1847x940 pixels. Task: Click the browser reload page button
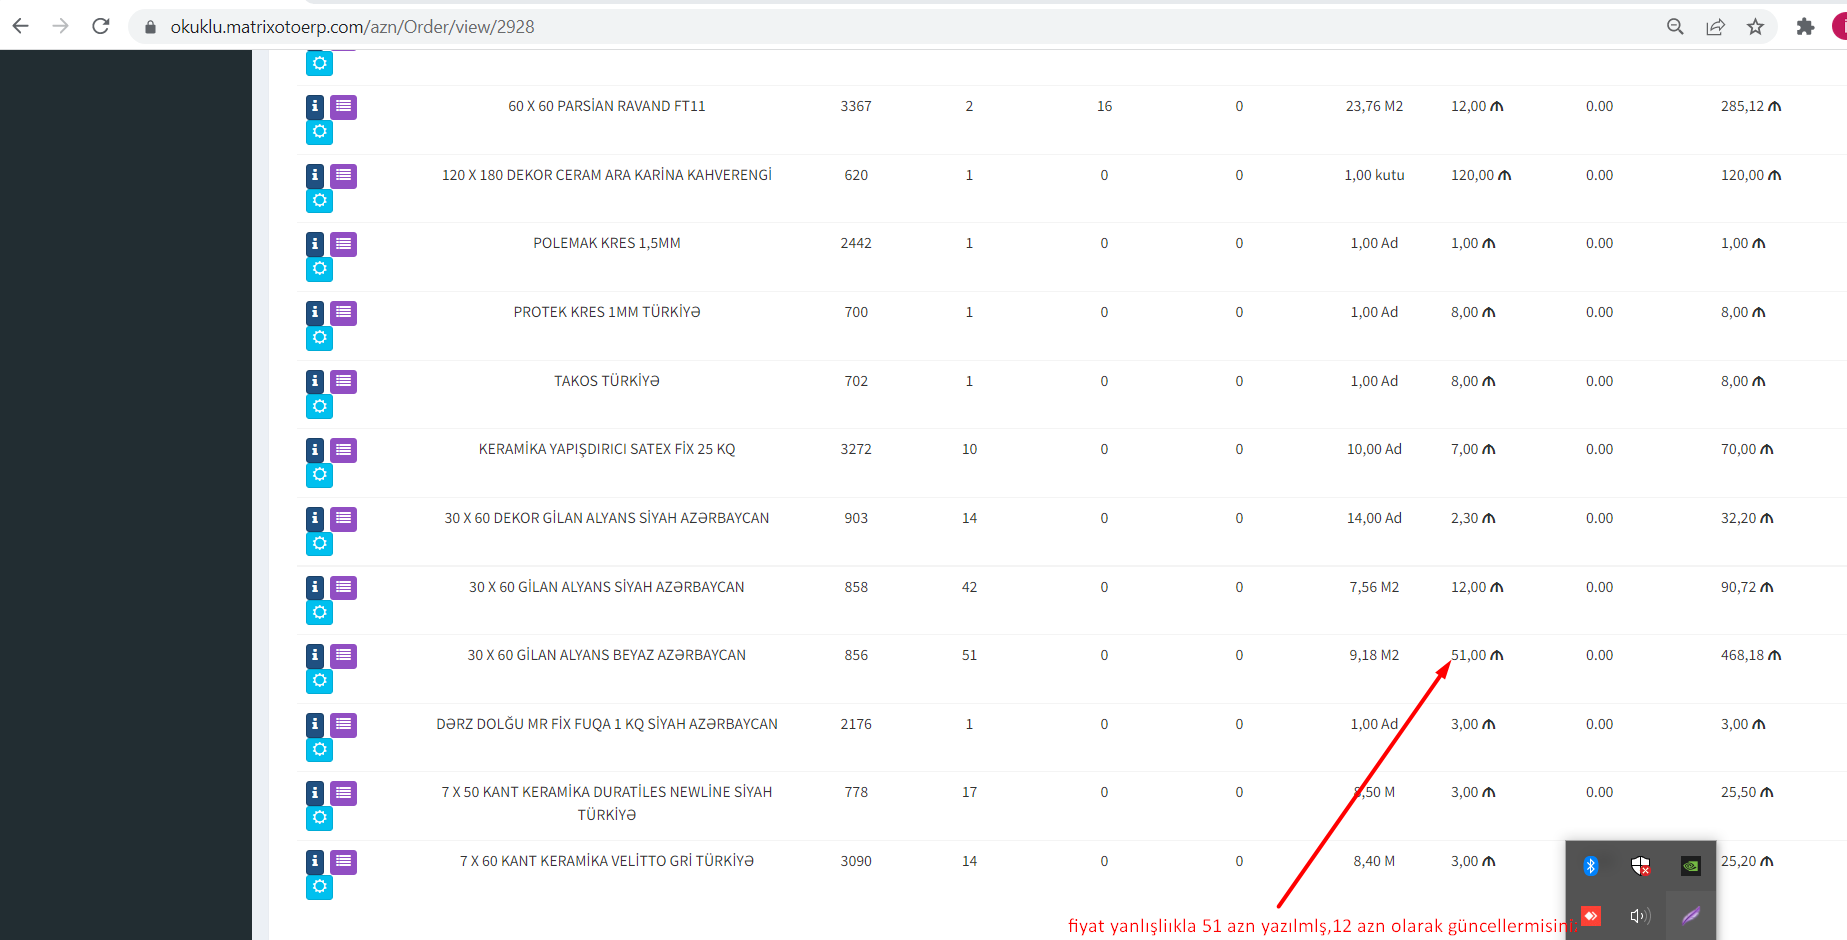click(101, 27)
